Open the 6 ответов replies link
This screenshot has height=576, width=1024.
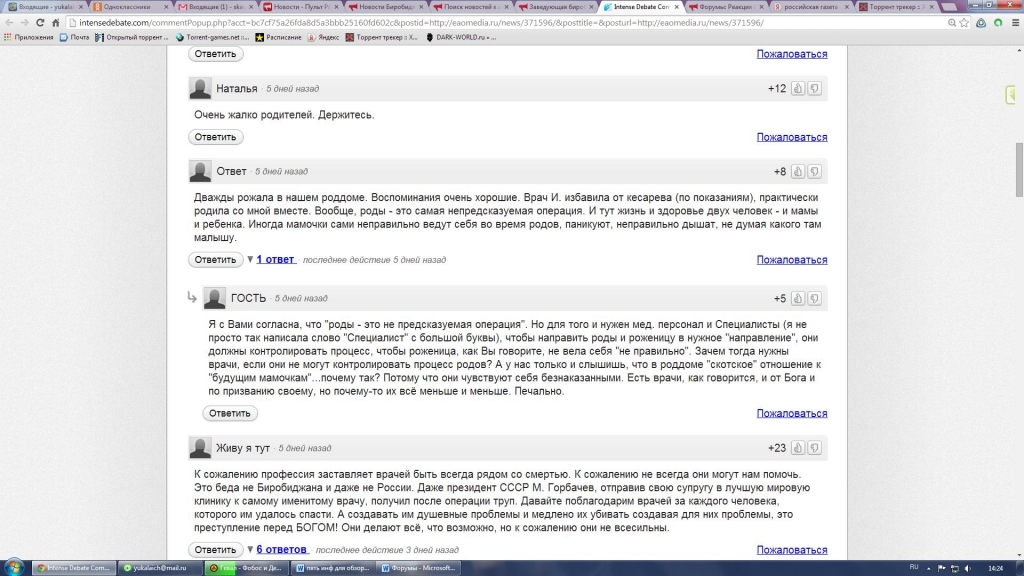point(282,549)
